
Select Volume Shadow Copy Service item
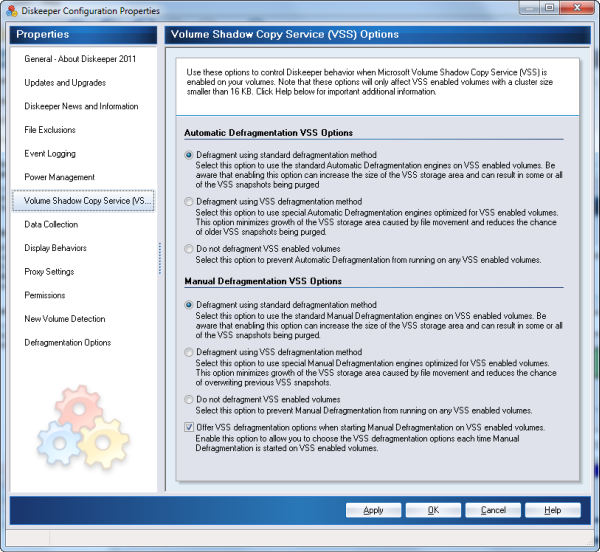pyautogui.click(x=83, y=200)
